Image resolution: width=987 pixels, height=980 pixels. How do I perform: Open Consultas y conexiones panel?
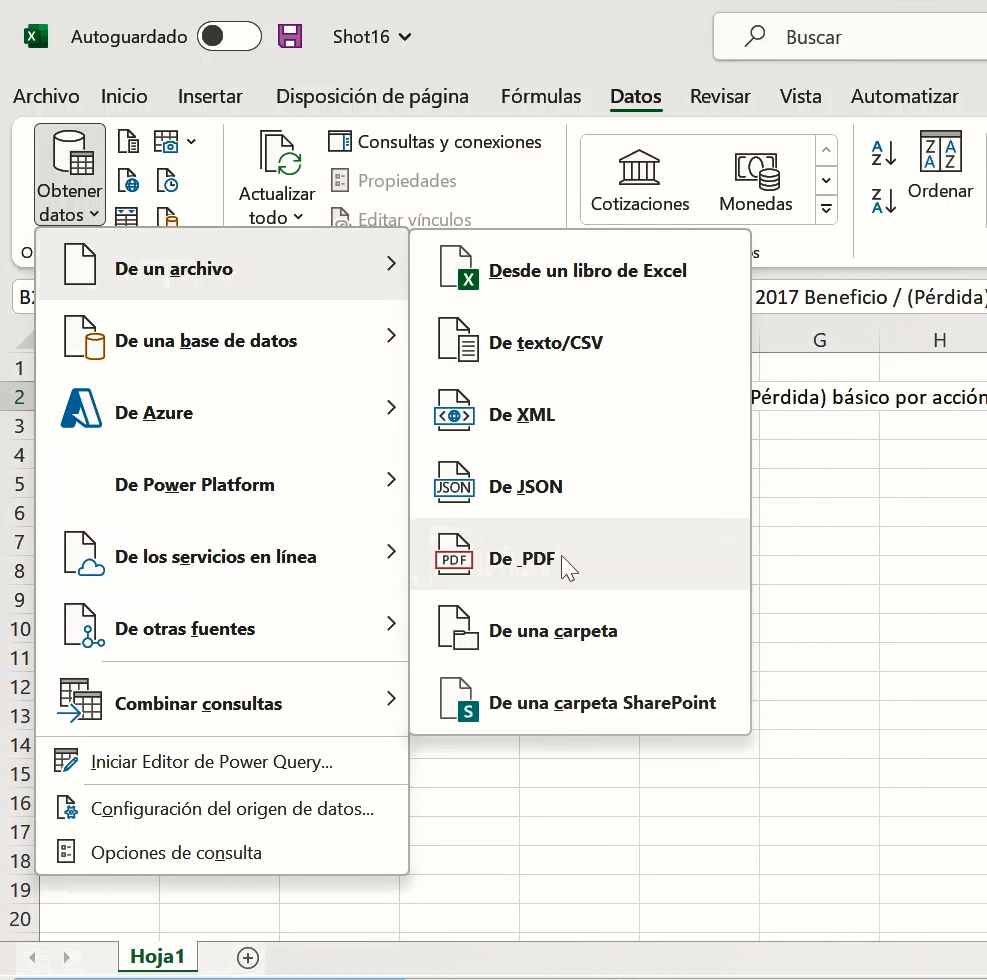pos(436,142)
